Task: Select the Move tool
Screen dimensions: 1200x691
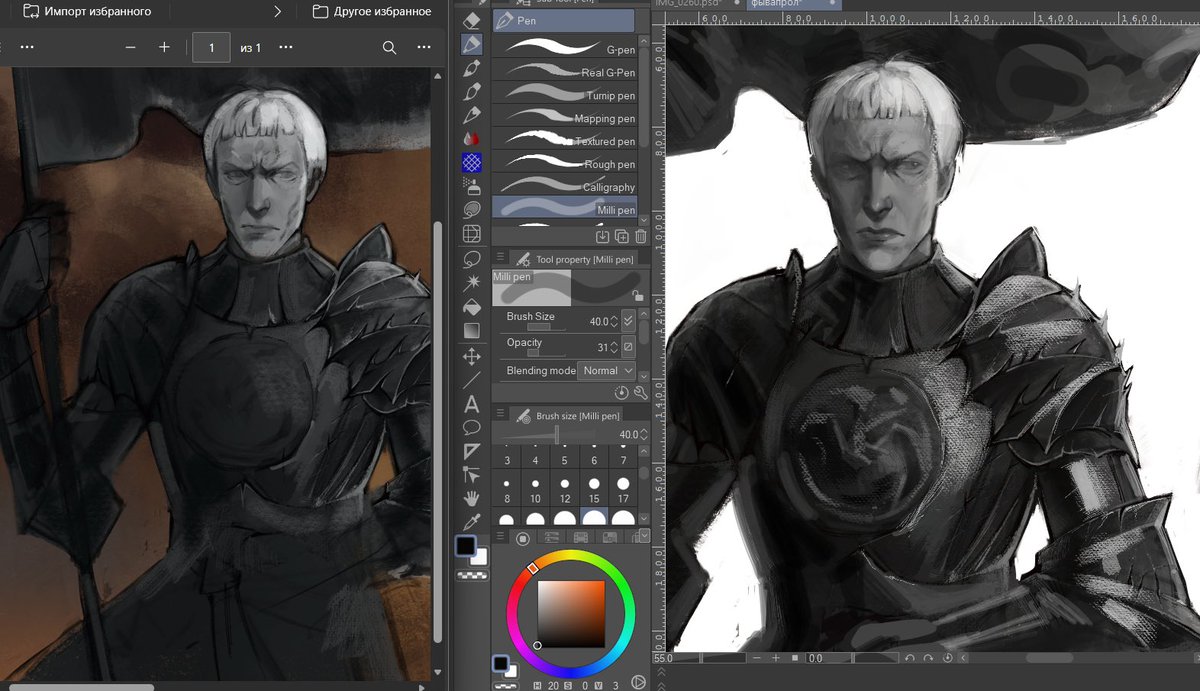Action: (472, 357)
